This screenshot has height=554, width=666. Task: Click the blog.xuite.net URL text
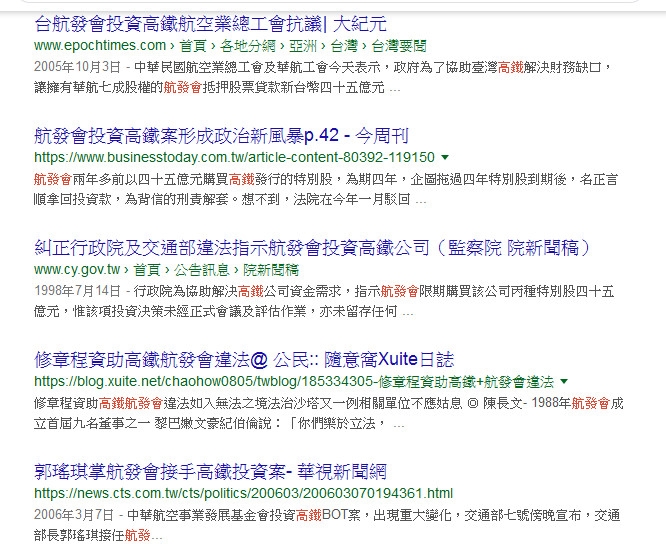pos(294,382)
